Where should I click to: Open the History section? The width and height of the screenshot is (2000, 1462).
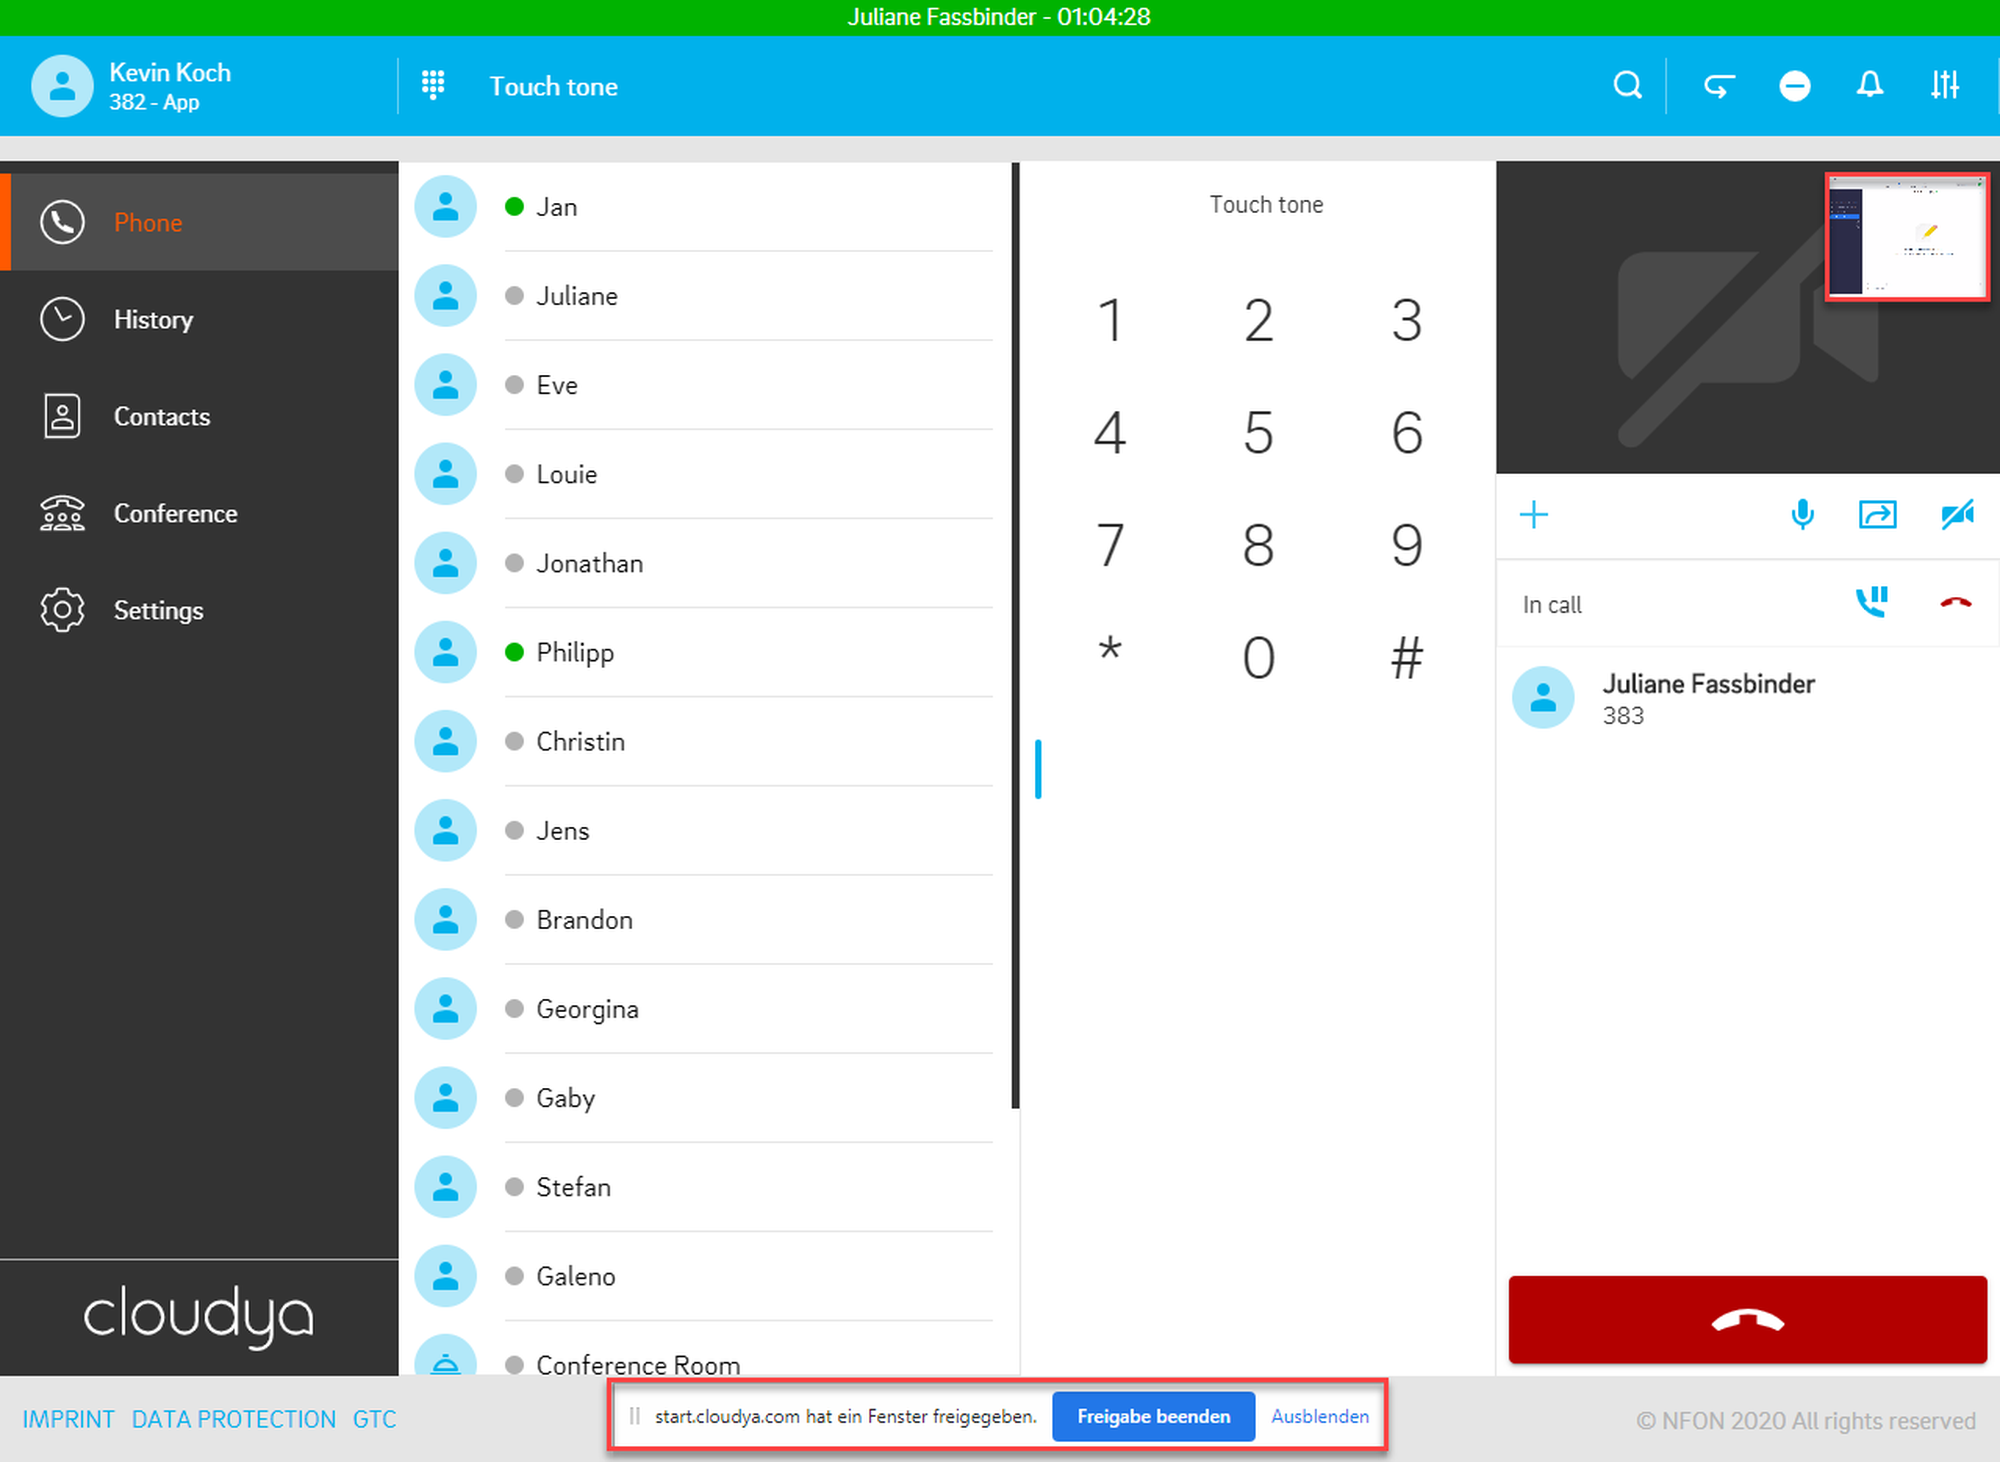pyautogui.click(x=152, y=320)
